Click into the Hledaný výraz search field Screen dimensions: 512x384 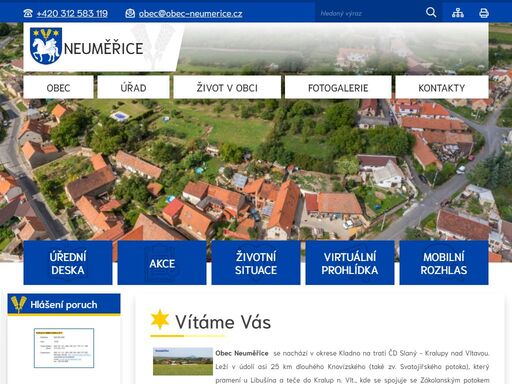(368, 13)
